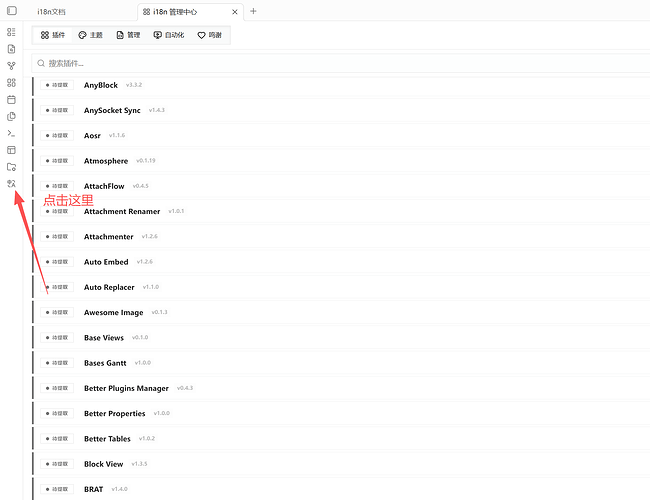Select the Auto Replacer plugin name

(109, 287)
